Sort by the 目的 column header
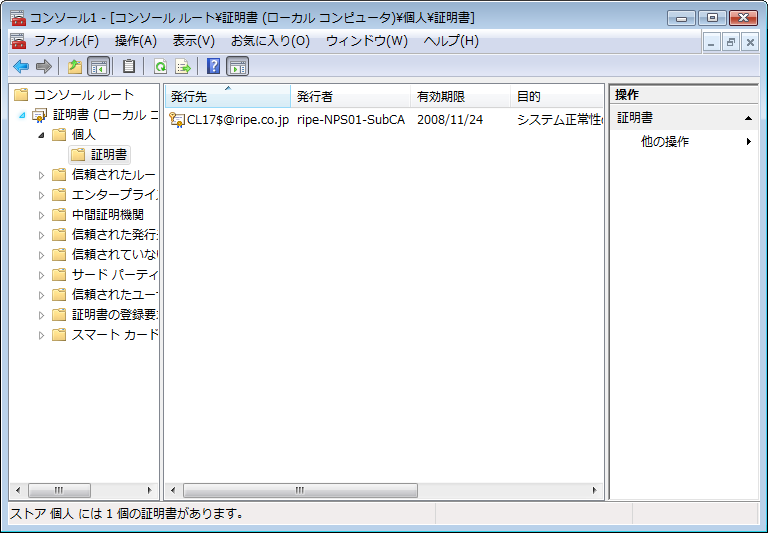This screenshot has width=768, height=533. pos(557,97)
